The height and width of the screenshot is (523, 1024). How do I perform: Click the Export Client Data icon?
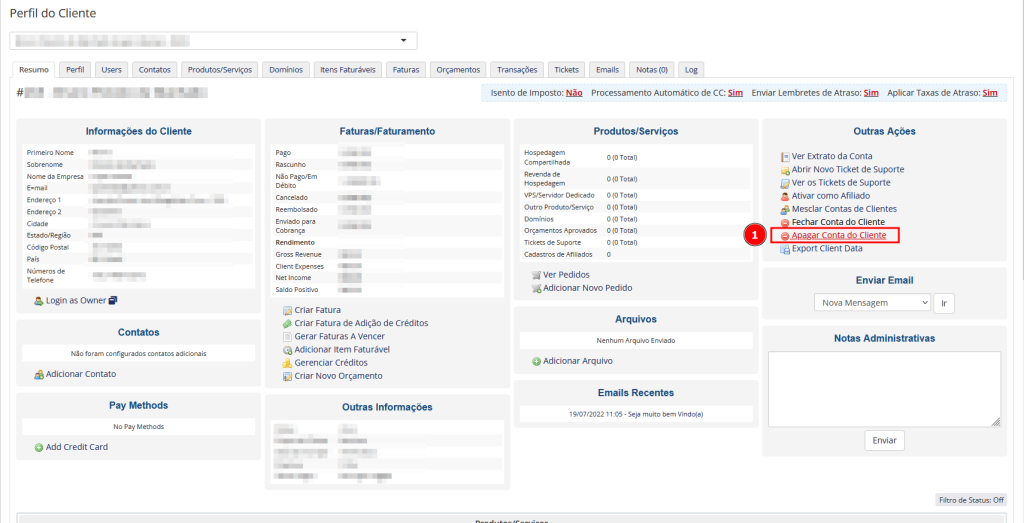(786, 249)
